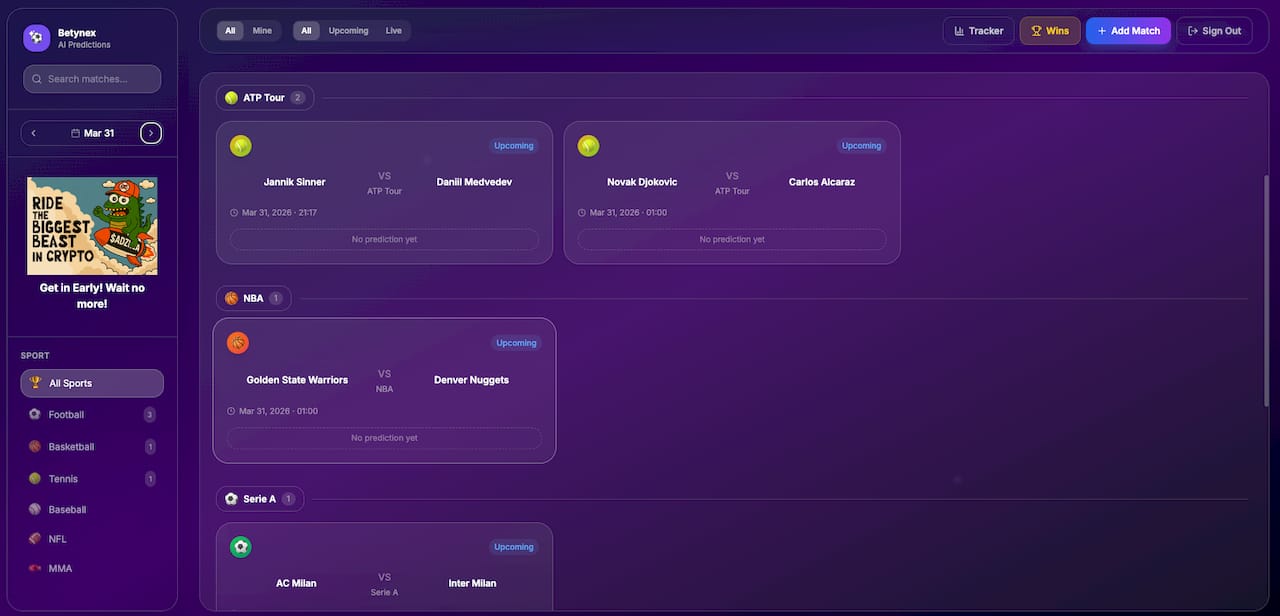Image resolution: width=1280 pixels, height=616 pixels.
Task: Select the Basketball sport icon
Action: click(34, 446)
